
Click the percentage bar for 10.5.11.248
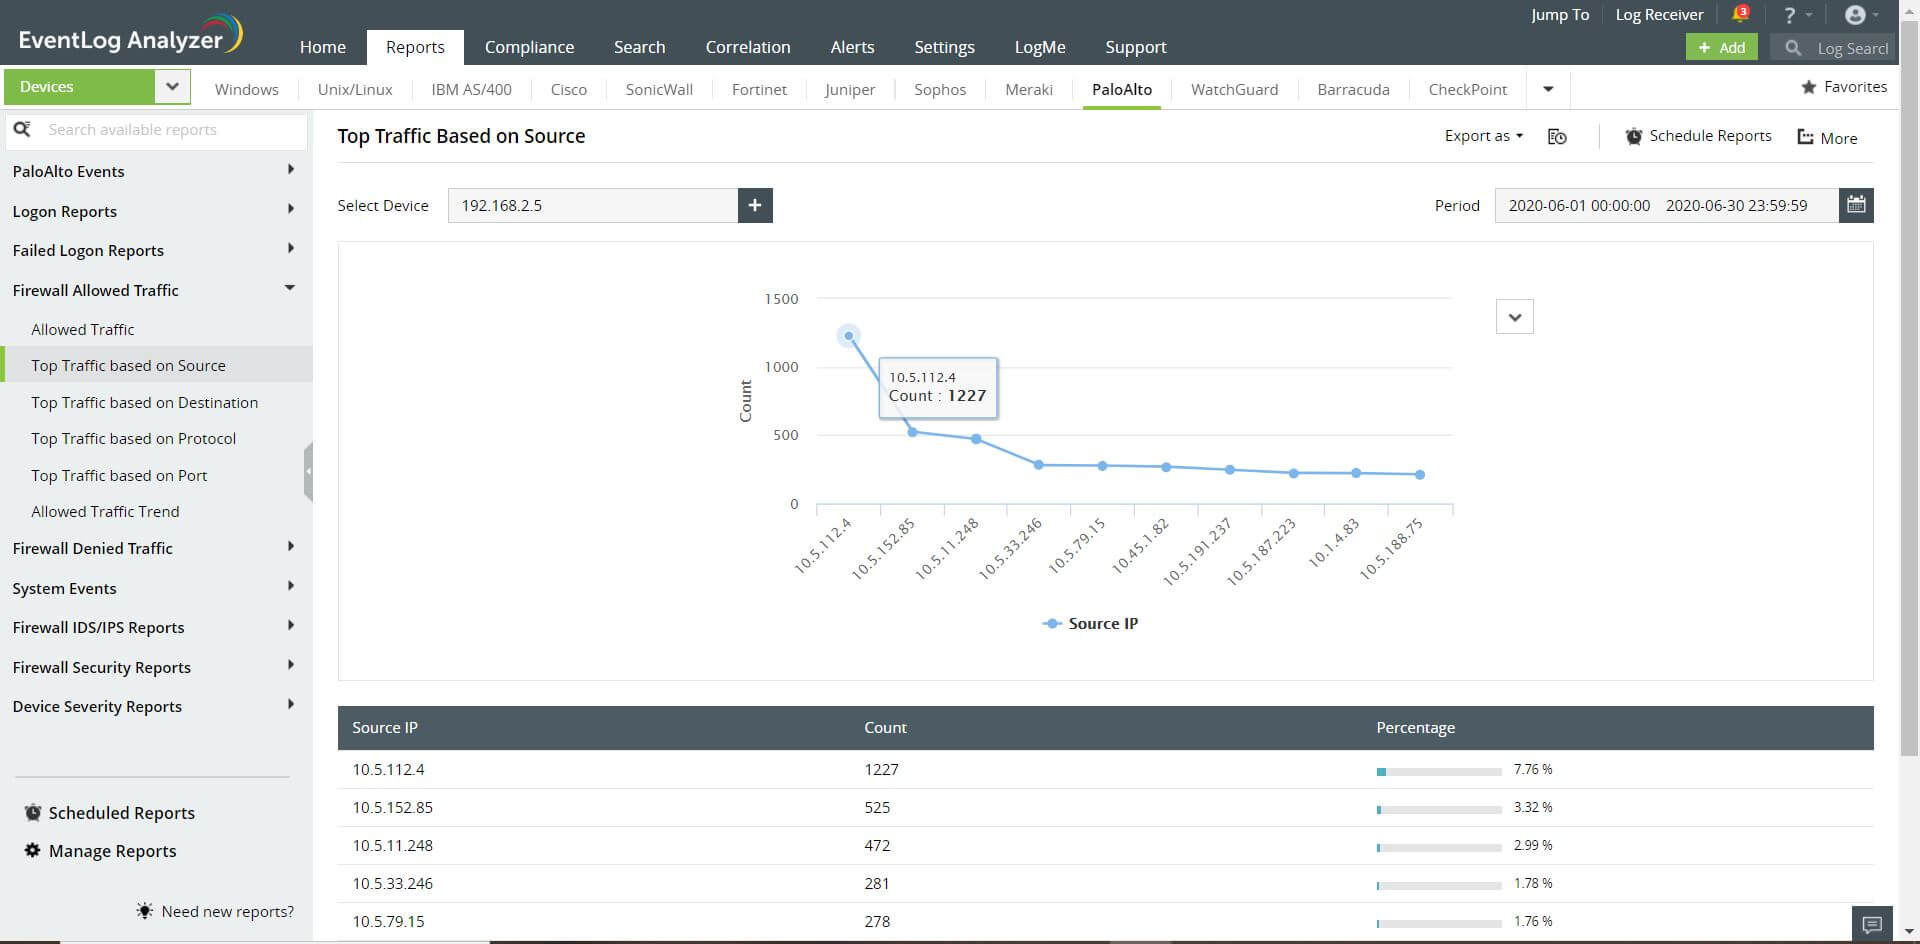[x=1439, y=847]
